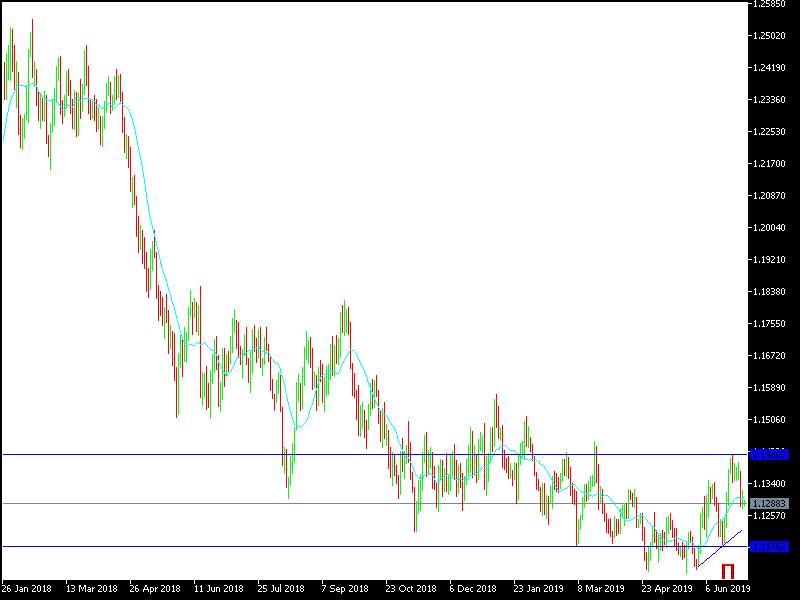Click the 7 Sep 2018 date label
This screenshot has width=800, height=600.
click(345, 589)
